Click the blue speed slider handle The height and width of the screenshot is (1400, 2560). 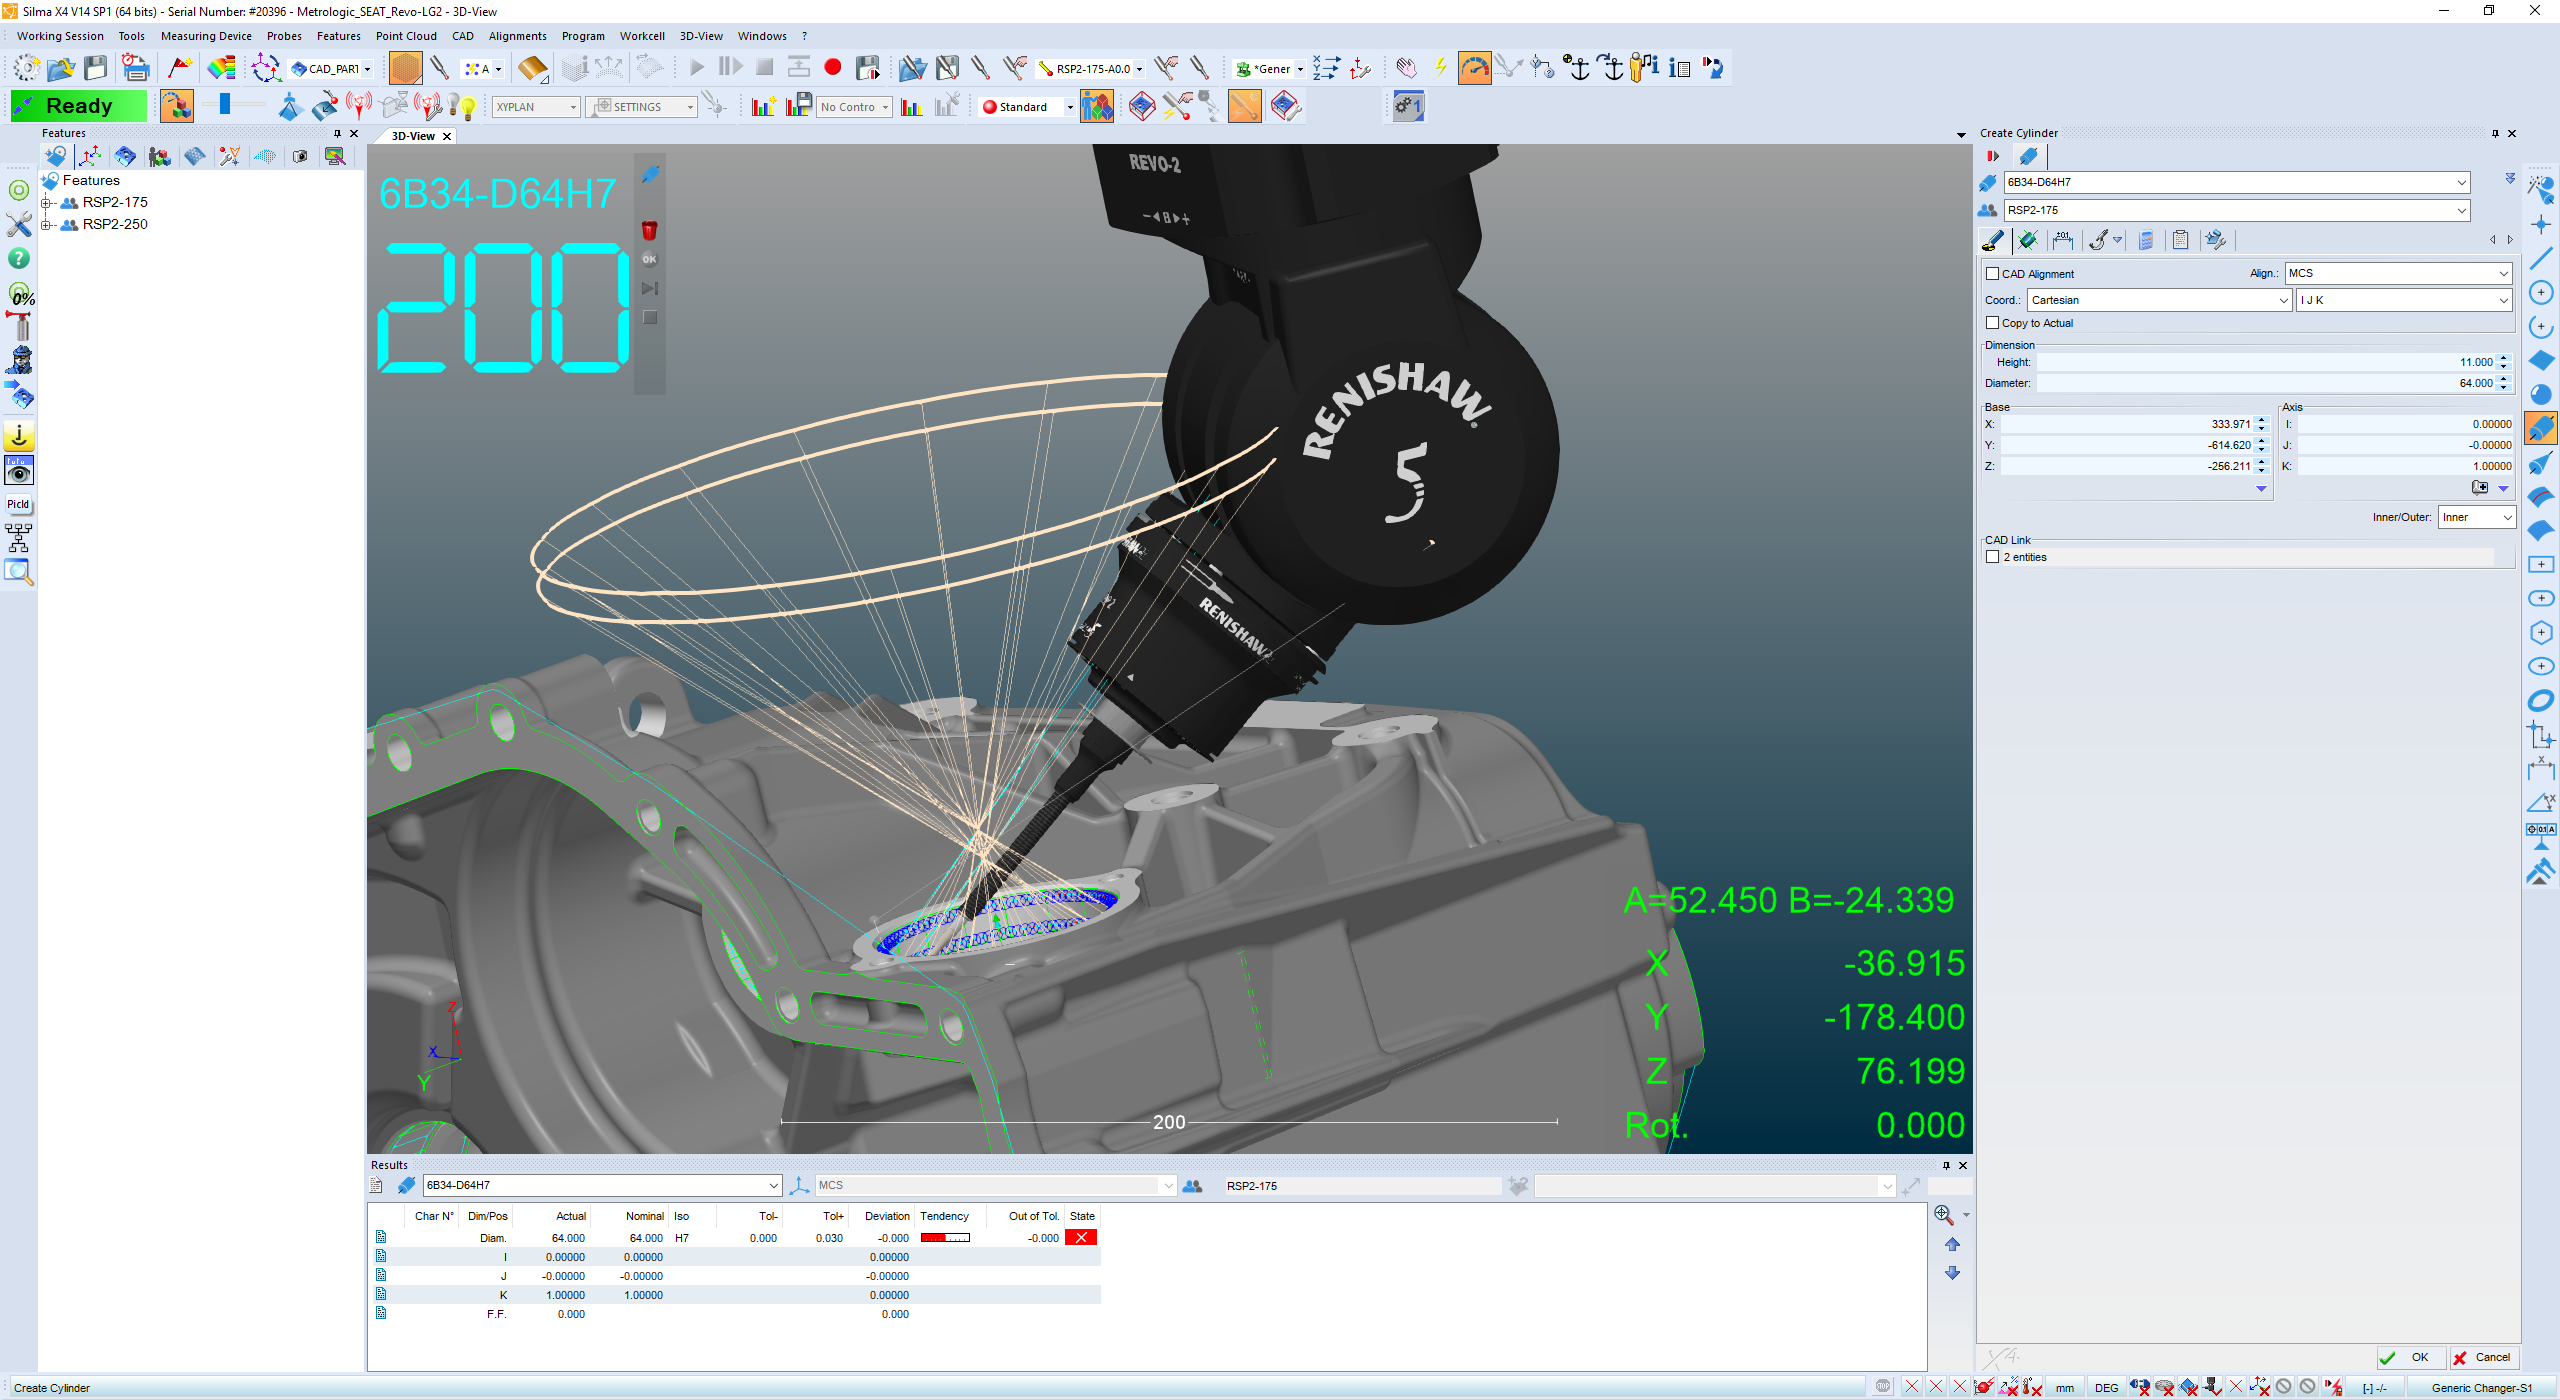click(225, 104)
